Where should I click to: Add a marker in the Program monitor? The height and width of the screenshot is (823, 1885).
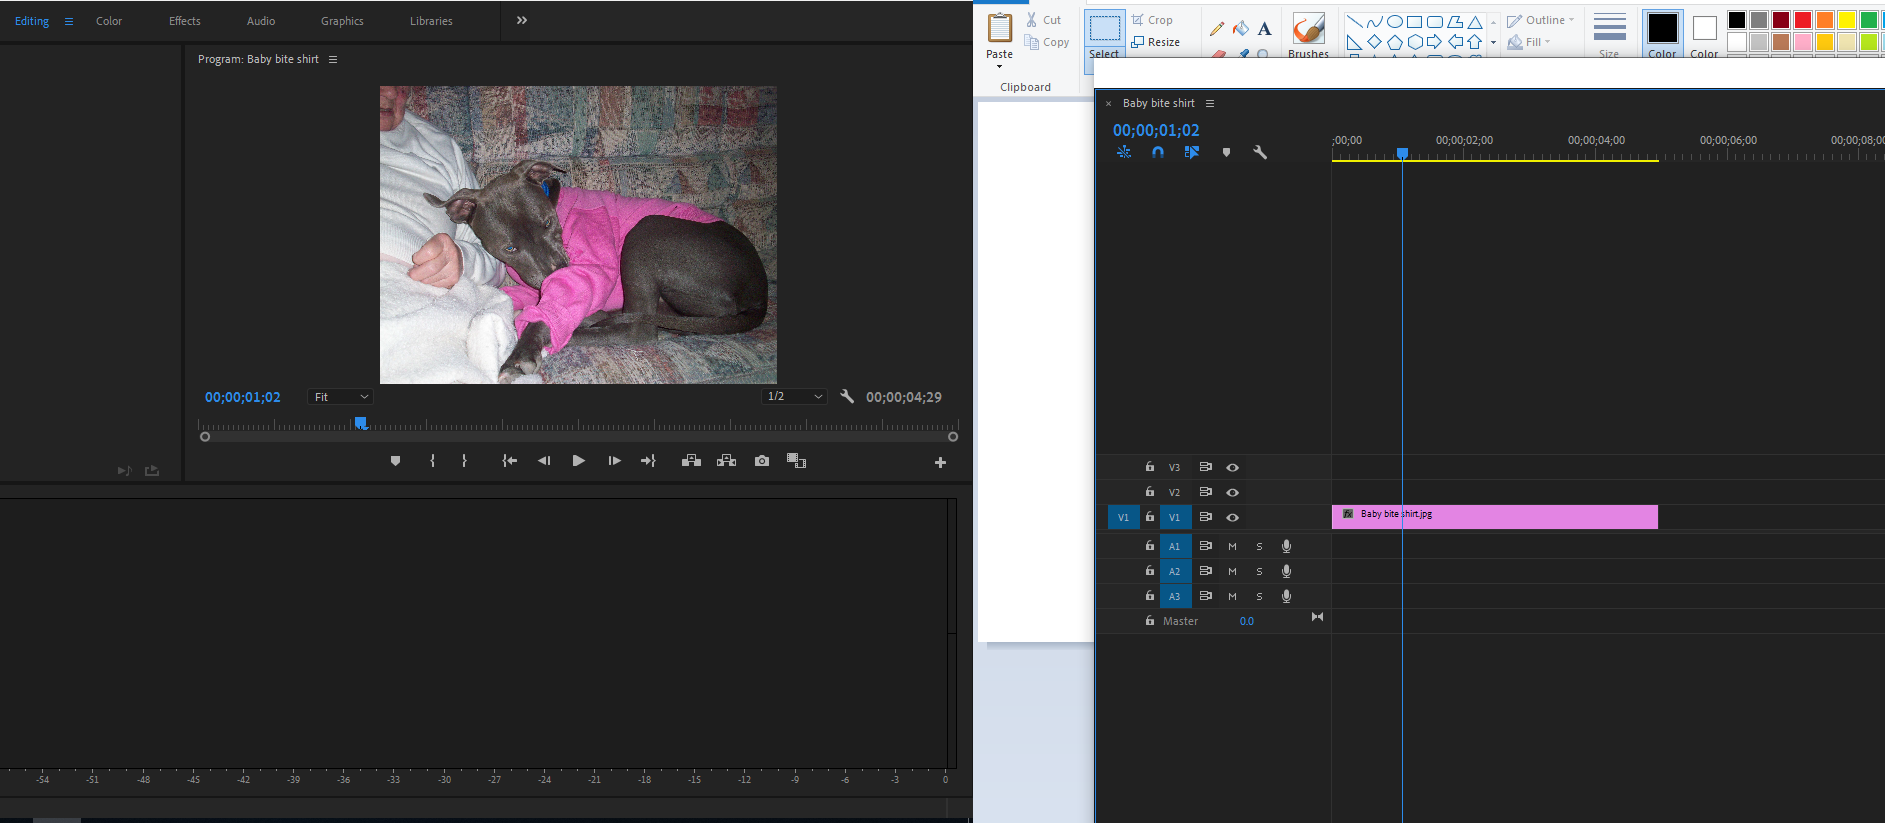395,461
